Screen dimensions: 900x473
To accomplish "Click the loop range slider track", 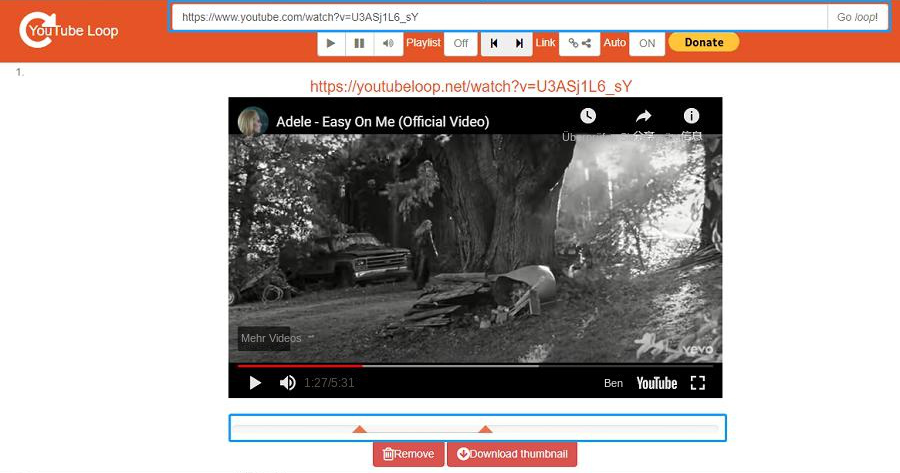I will tap(477, 428).
